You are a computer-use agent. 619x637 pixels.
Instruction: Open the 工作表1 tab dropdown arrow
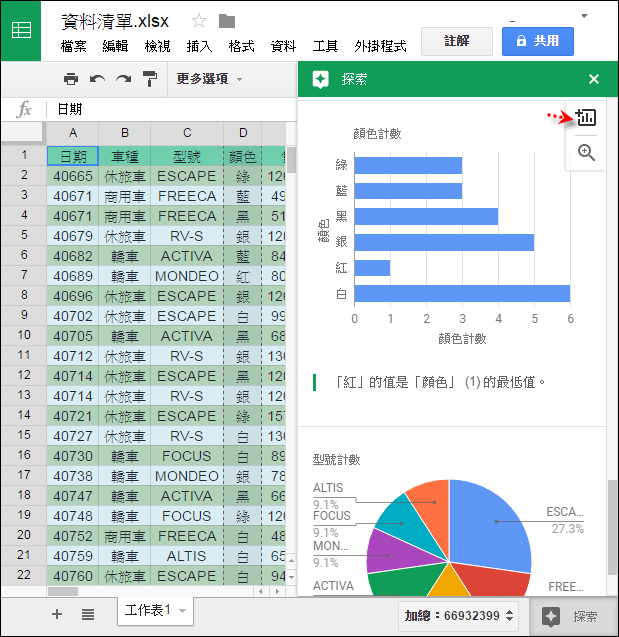click(x=182, y=611)
